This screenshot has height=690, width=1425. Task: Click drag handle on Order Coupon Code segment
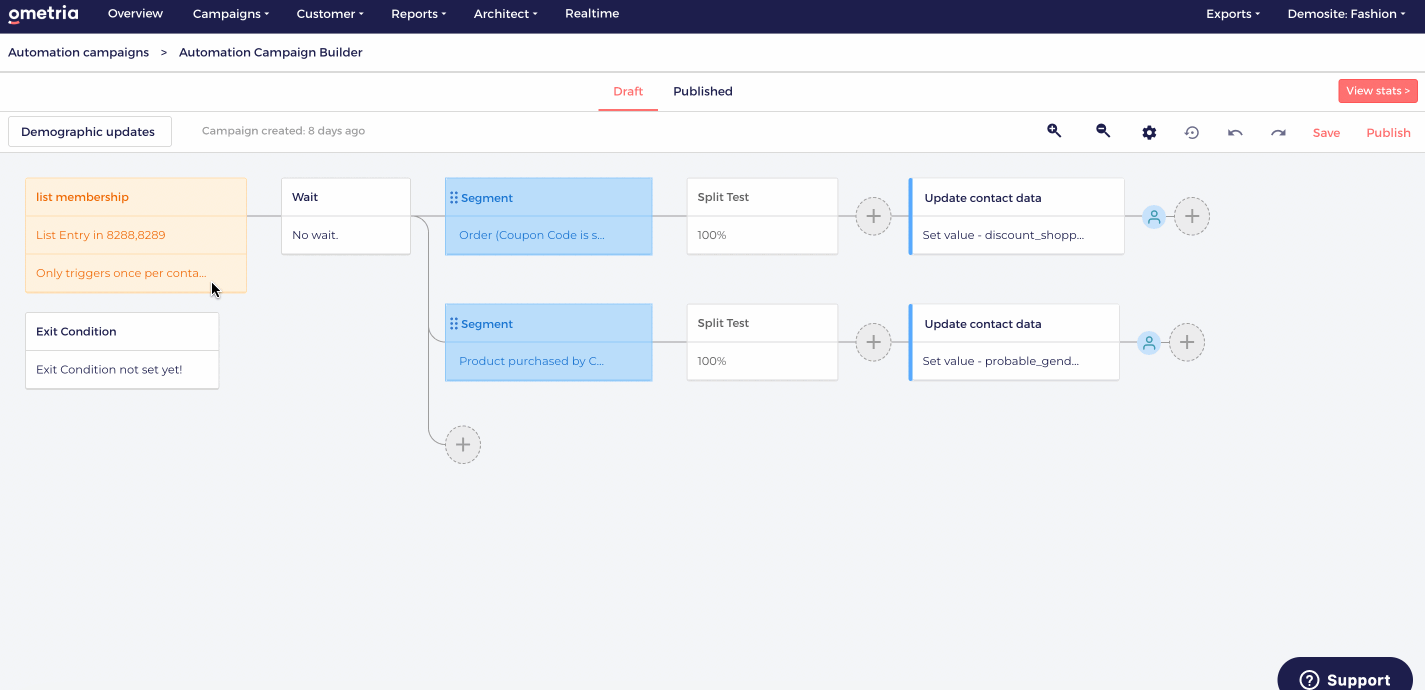pyautogui.click(x=454, y=198)
